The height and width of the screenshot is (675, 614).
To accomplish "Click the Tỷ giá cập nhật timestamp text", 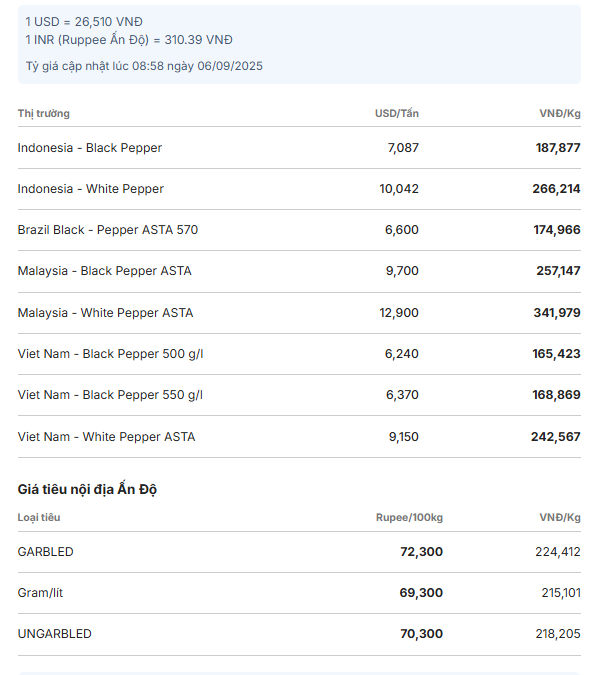I will (x=144, y=66).
